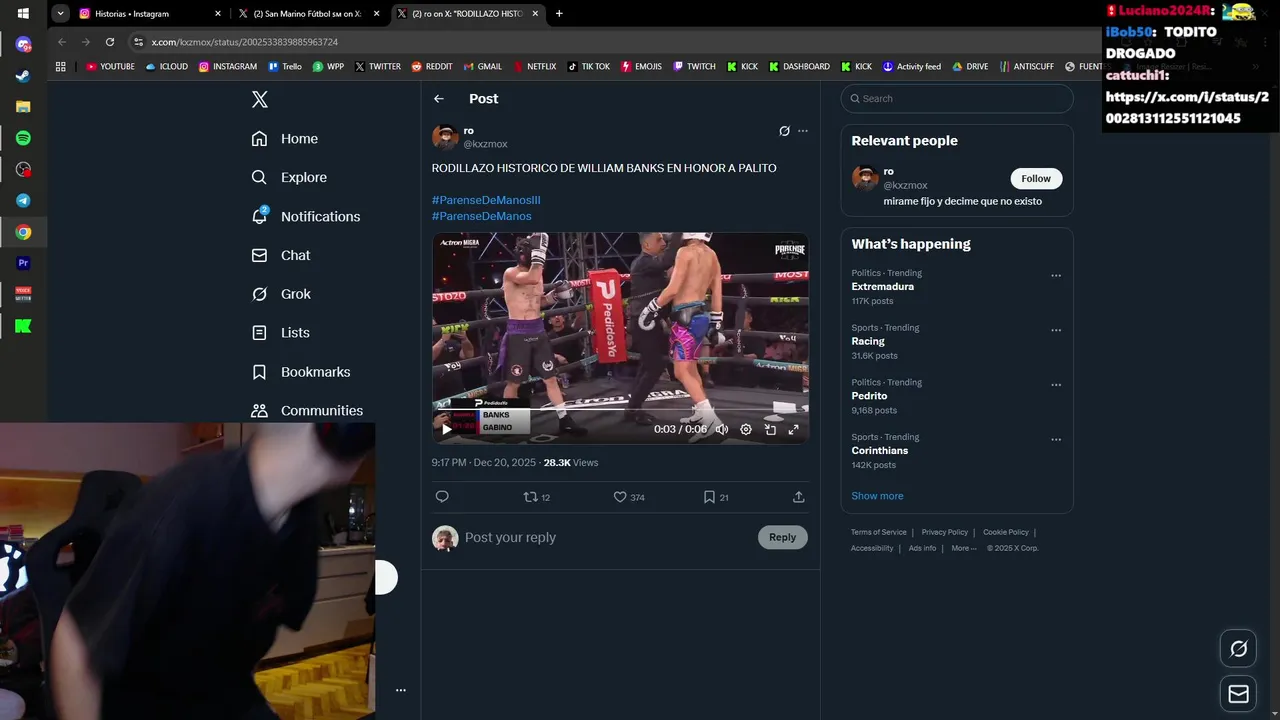Open Home in X sidebar
1280x720 pixels.
[285, 139]
